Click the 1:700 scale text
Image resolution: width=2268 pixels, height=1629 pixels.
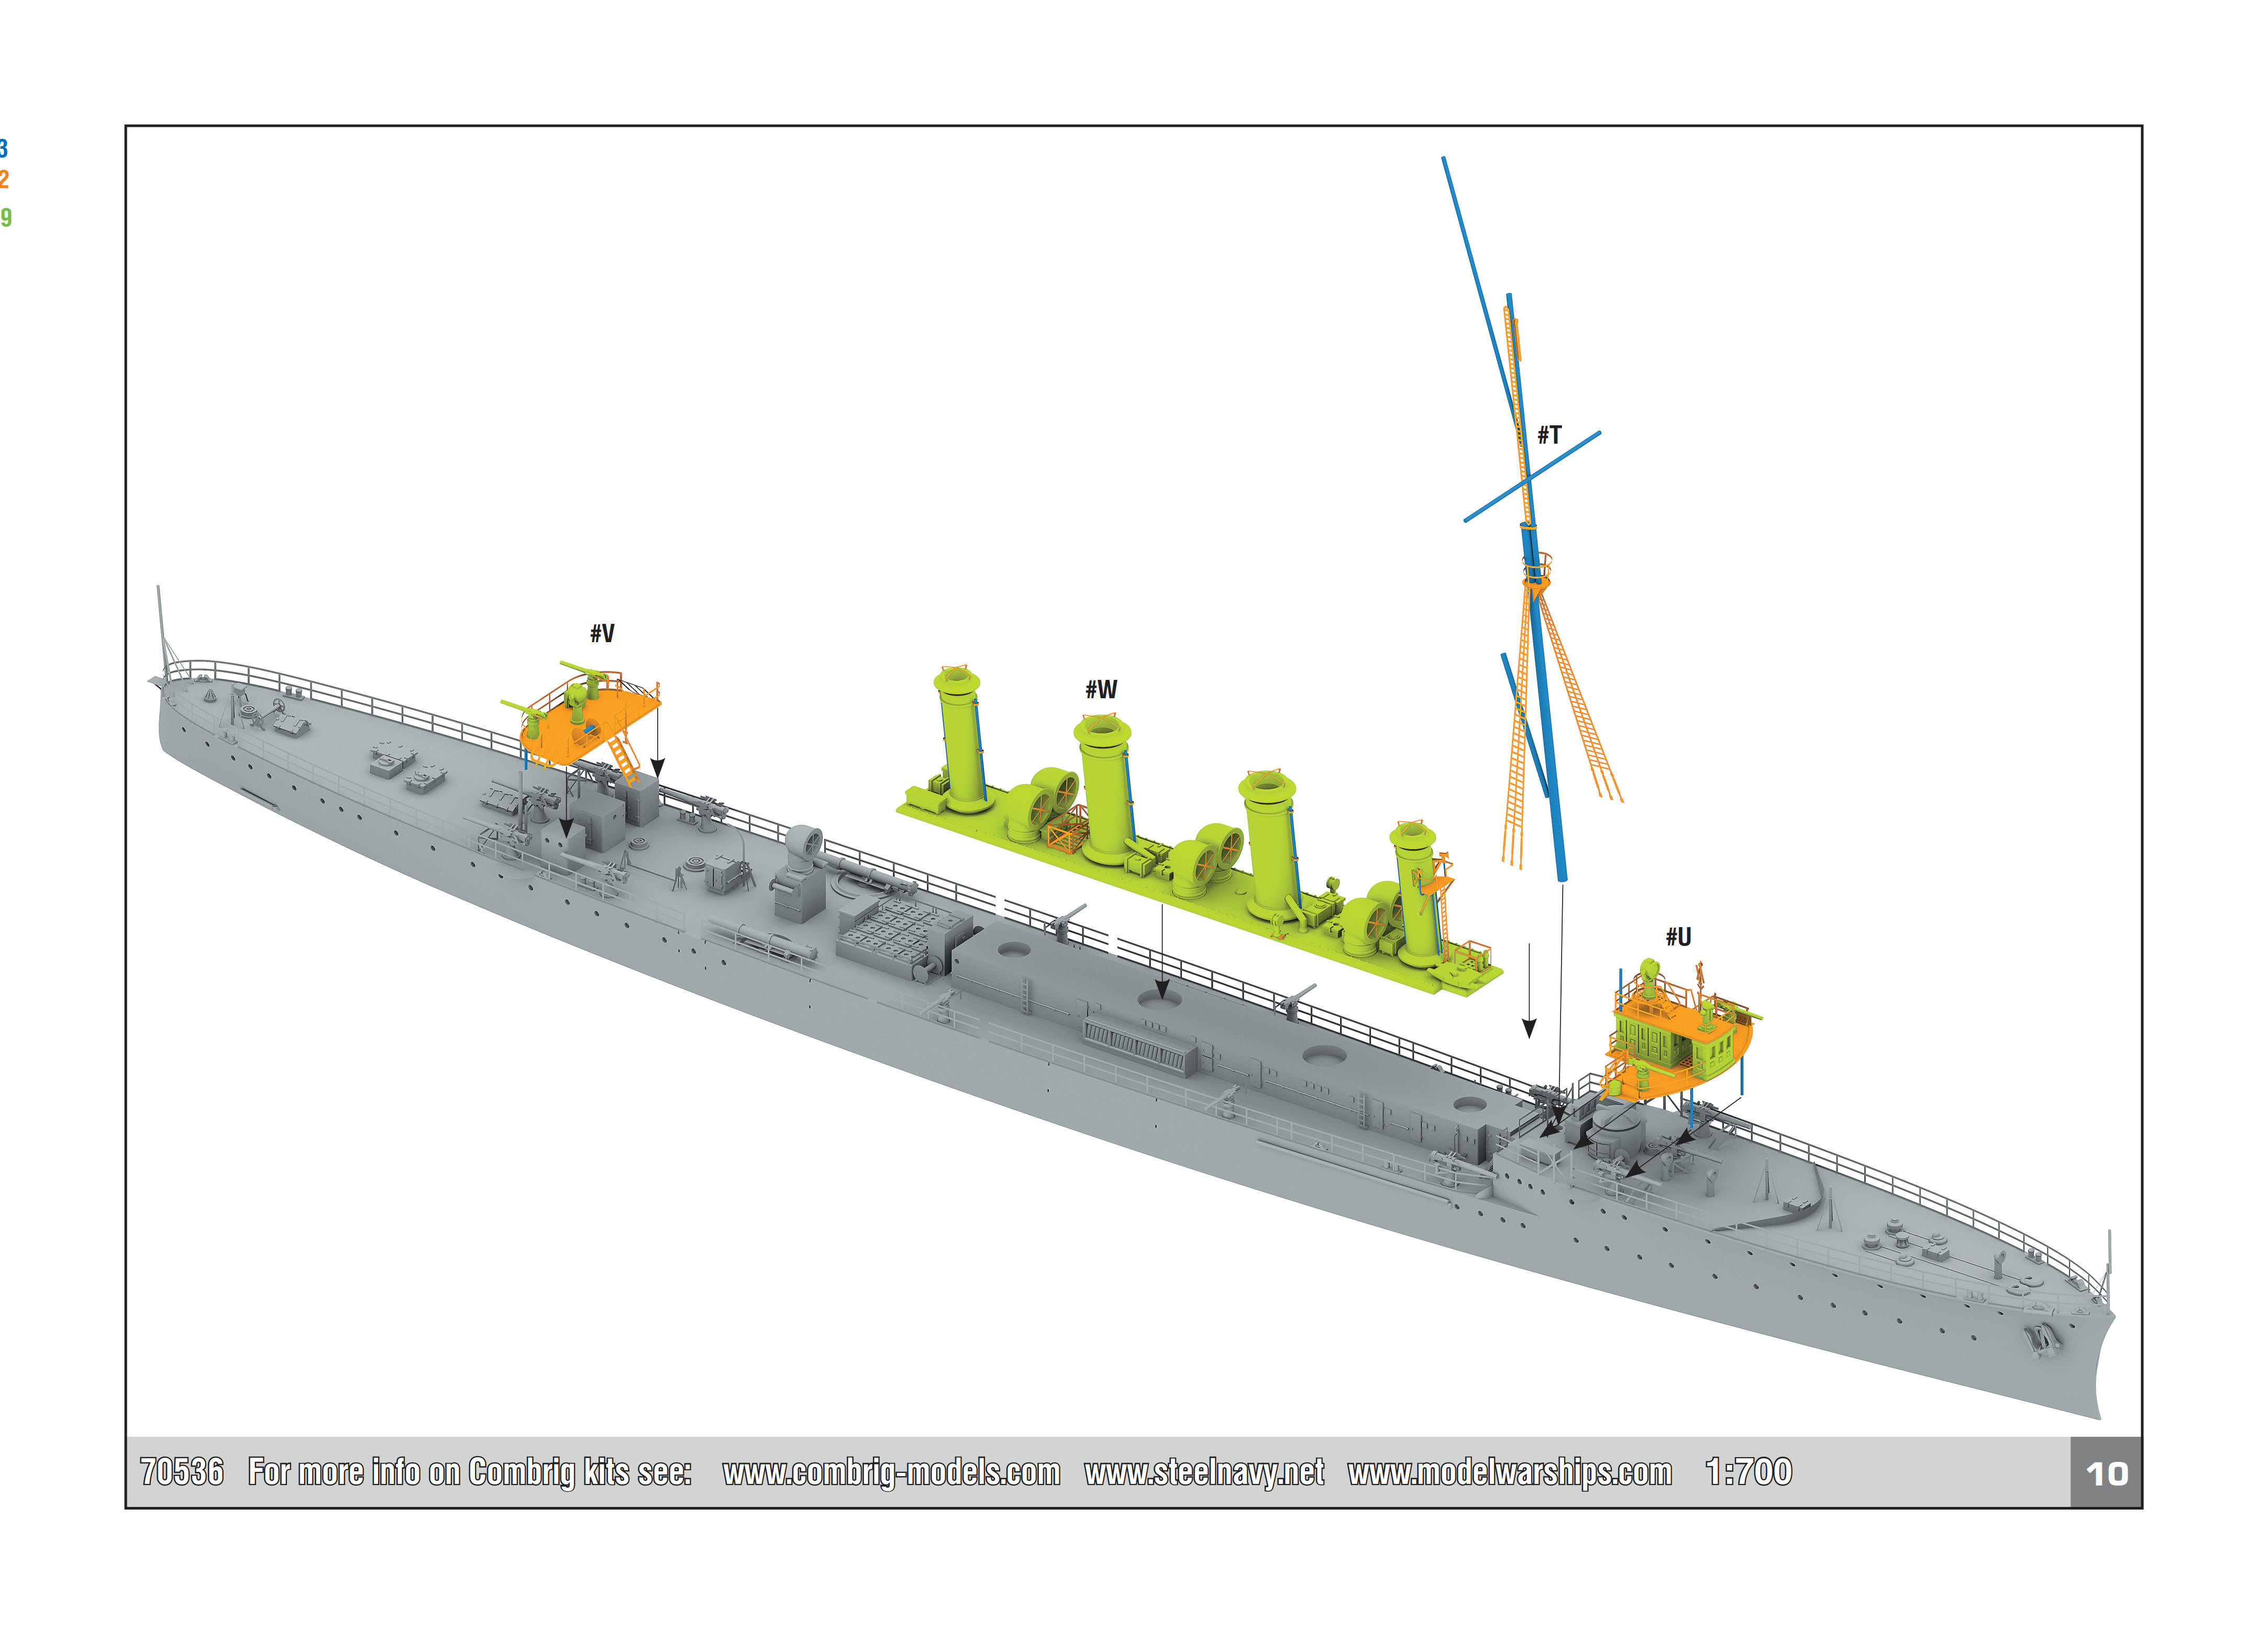[x=1749, y=1473]
